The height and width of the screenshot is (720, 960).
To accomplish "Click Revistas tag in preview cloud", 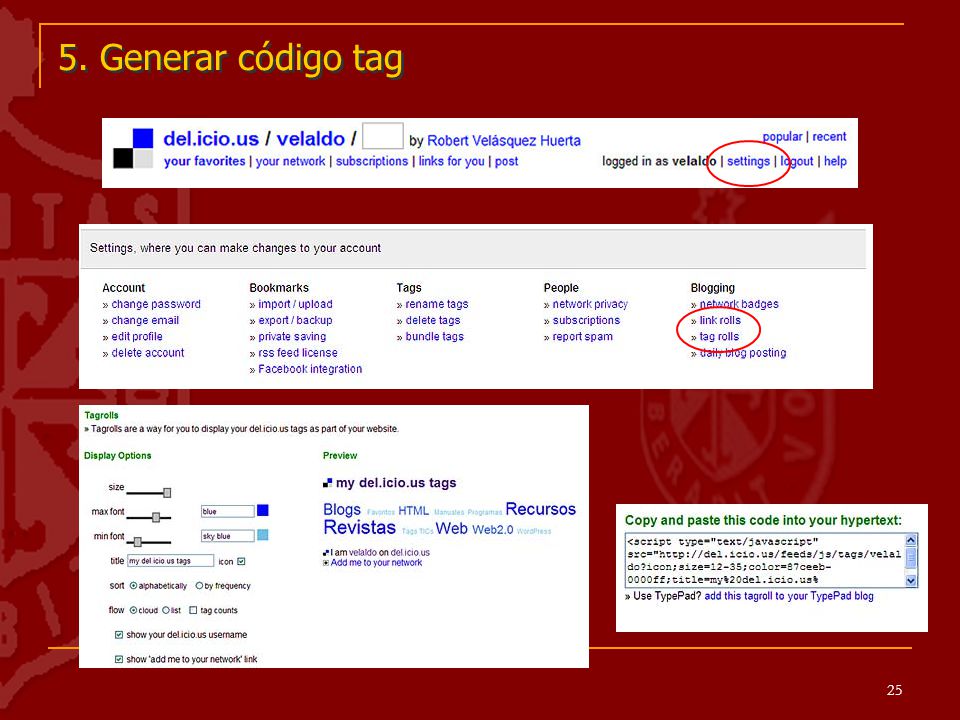I will 359,527.
